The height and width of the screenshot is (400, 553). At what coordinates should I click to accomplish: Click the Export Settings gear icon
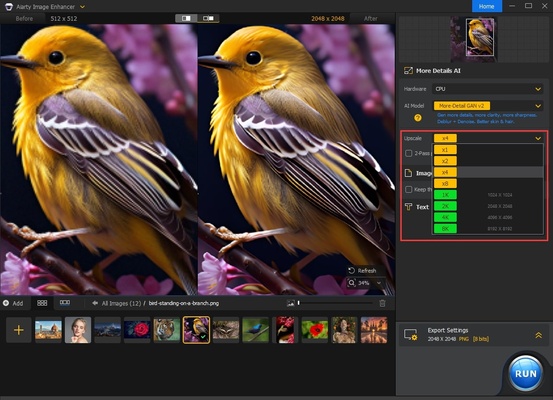[x=411, y=335]
